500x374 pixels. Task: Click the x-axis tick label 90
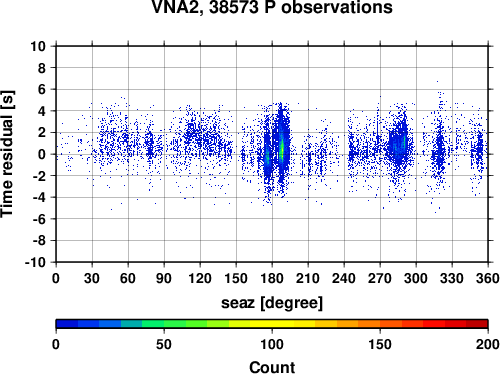coord(164,278)
